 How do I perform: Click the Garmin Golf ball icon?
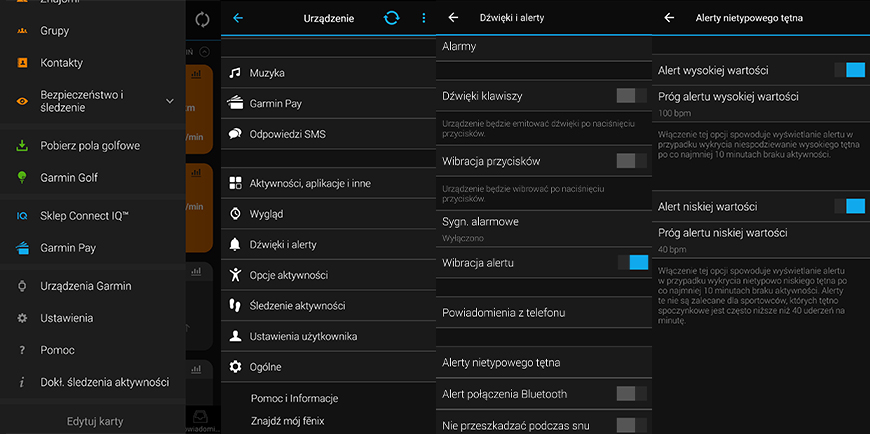click(22, 178)
